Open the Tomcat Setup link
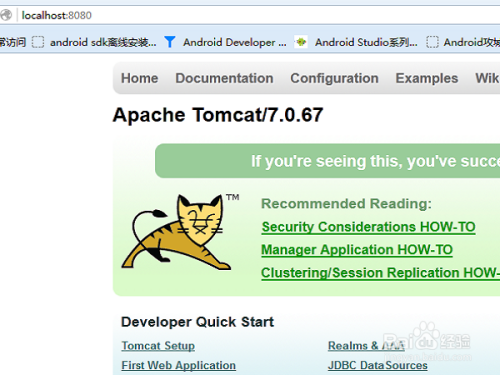Image resolution: width=500 pixels, height=375 pixels. coord(158,346)
